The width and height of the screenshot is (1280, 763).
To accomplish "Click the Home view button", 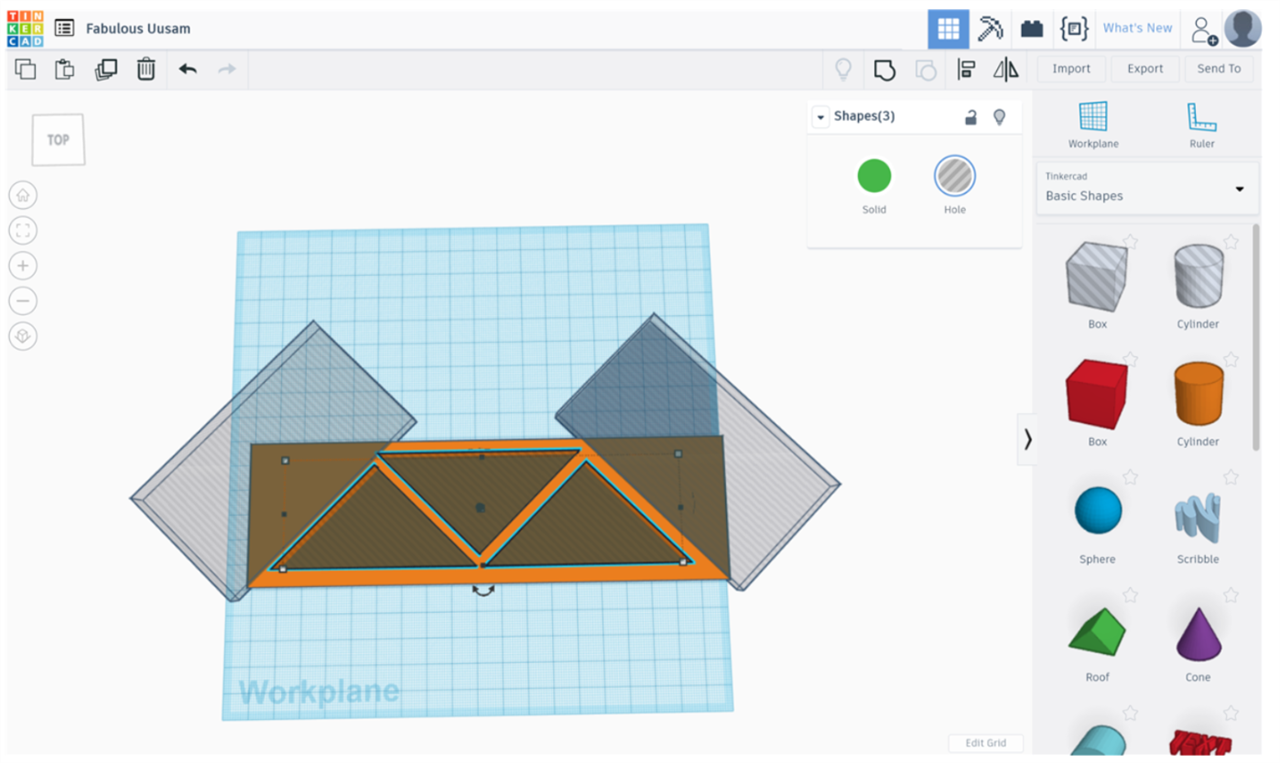I will click(23, 195).
